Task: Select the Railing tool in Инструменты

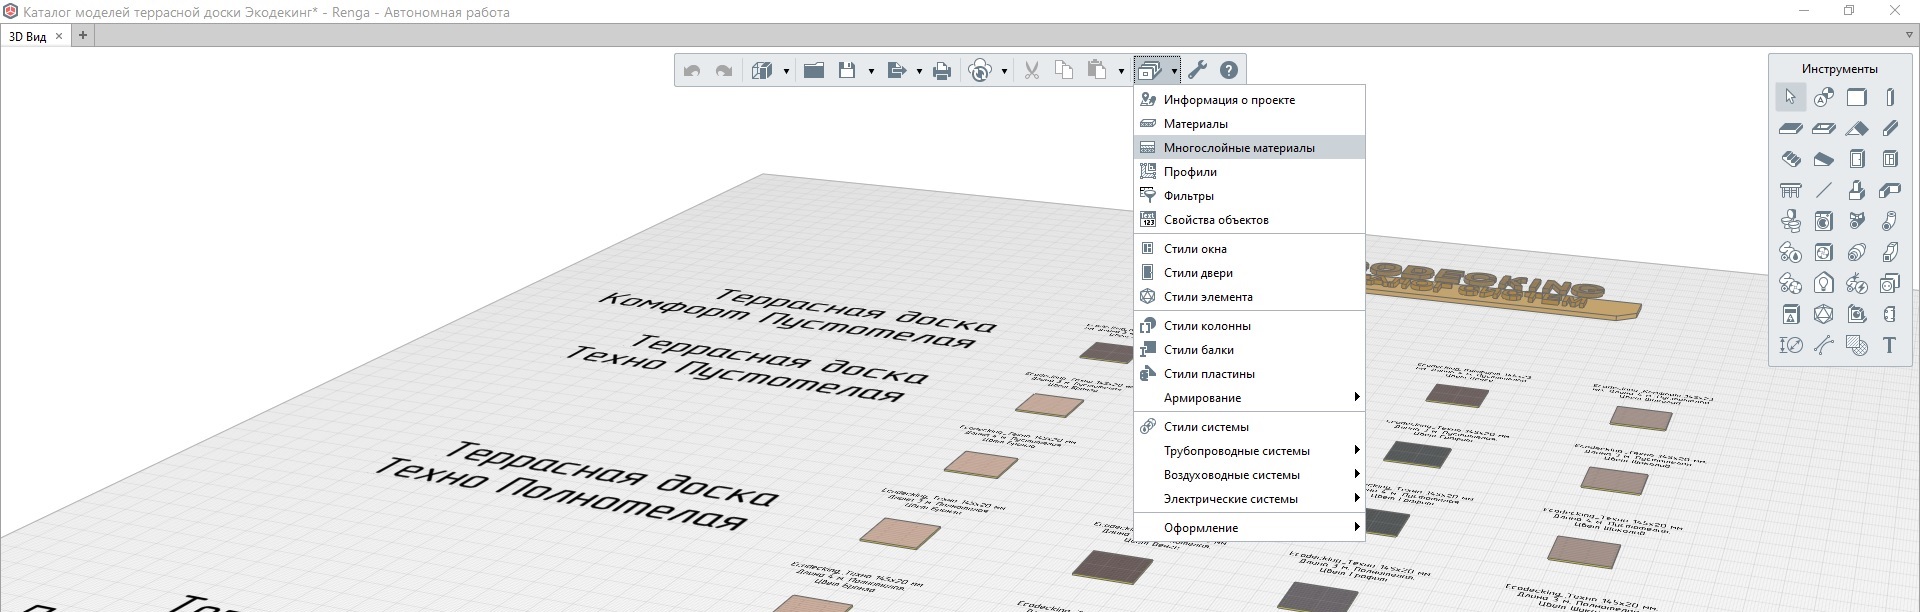Action: [x=1790, y=190]
